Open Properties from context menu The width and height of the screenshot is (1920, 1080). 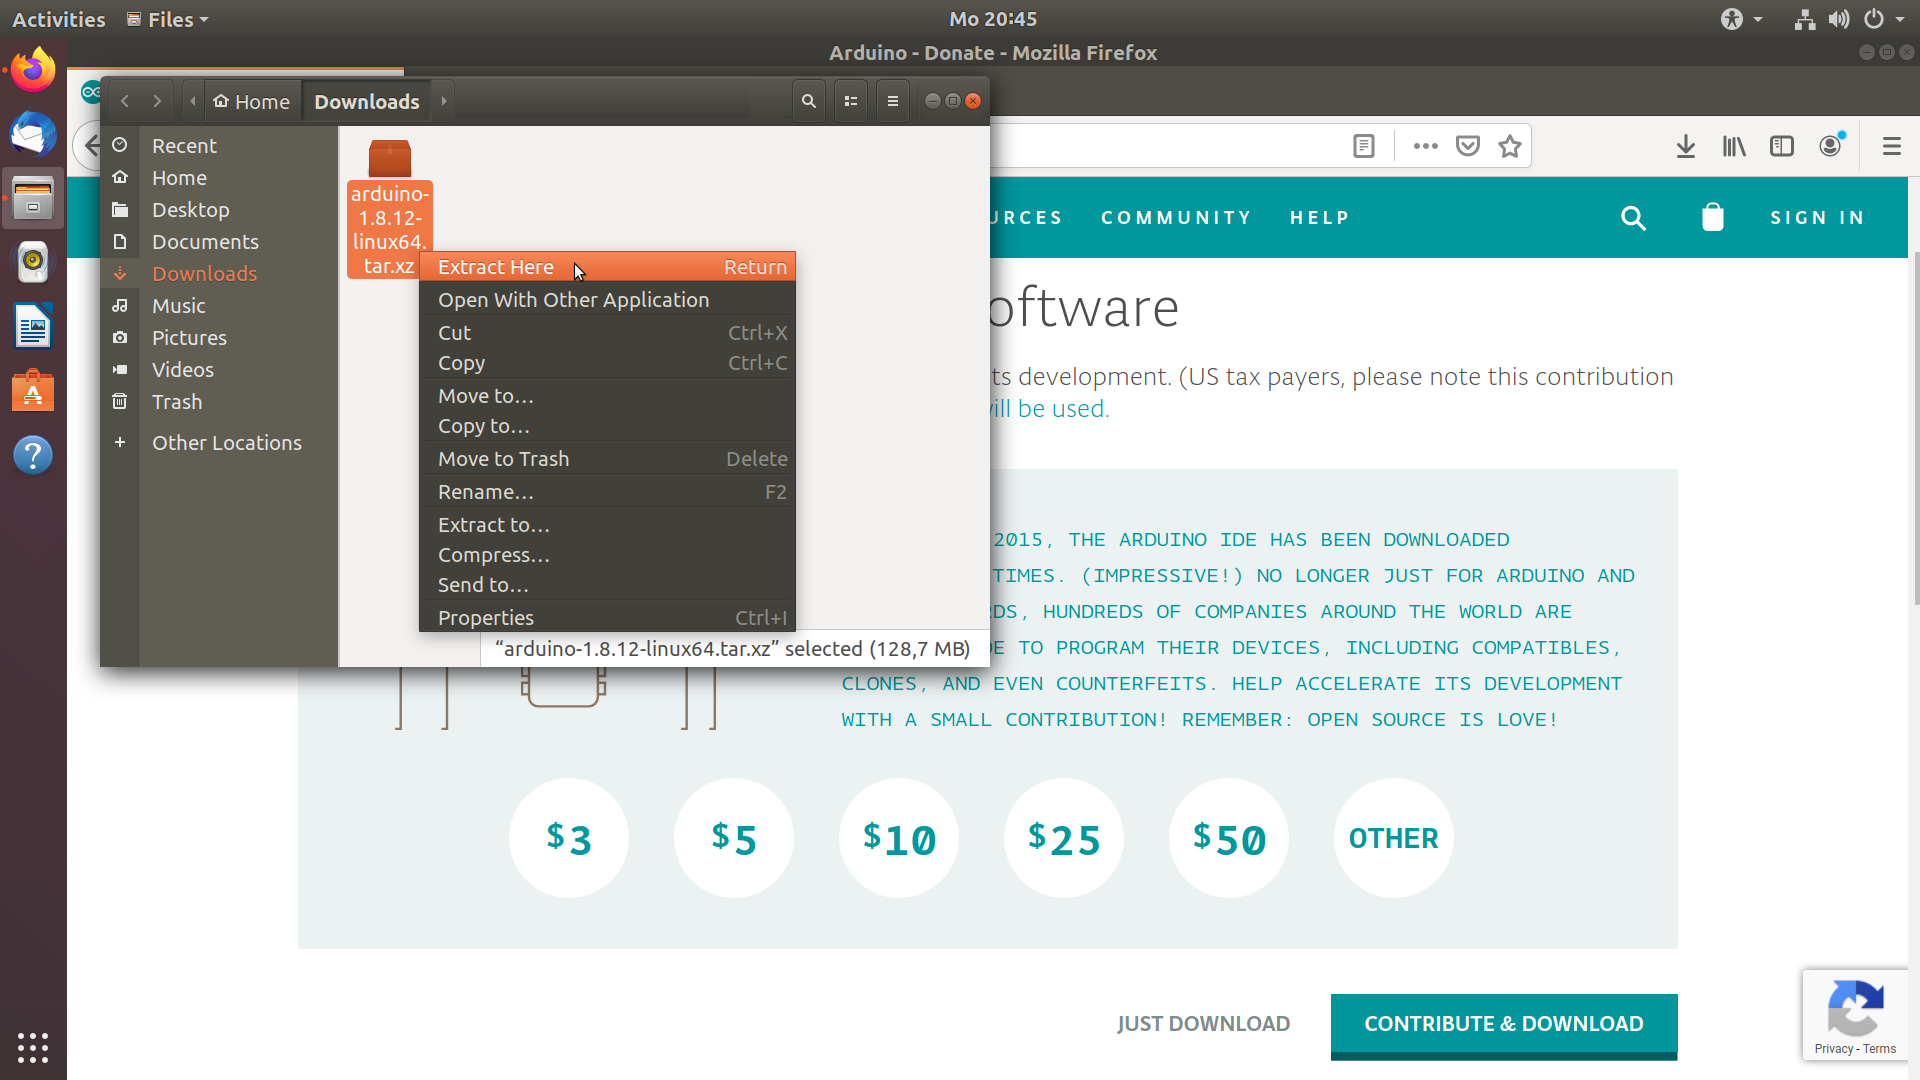click(x=608, y=618)
